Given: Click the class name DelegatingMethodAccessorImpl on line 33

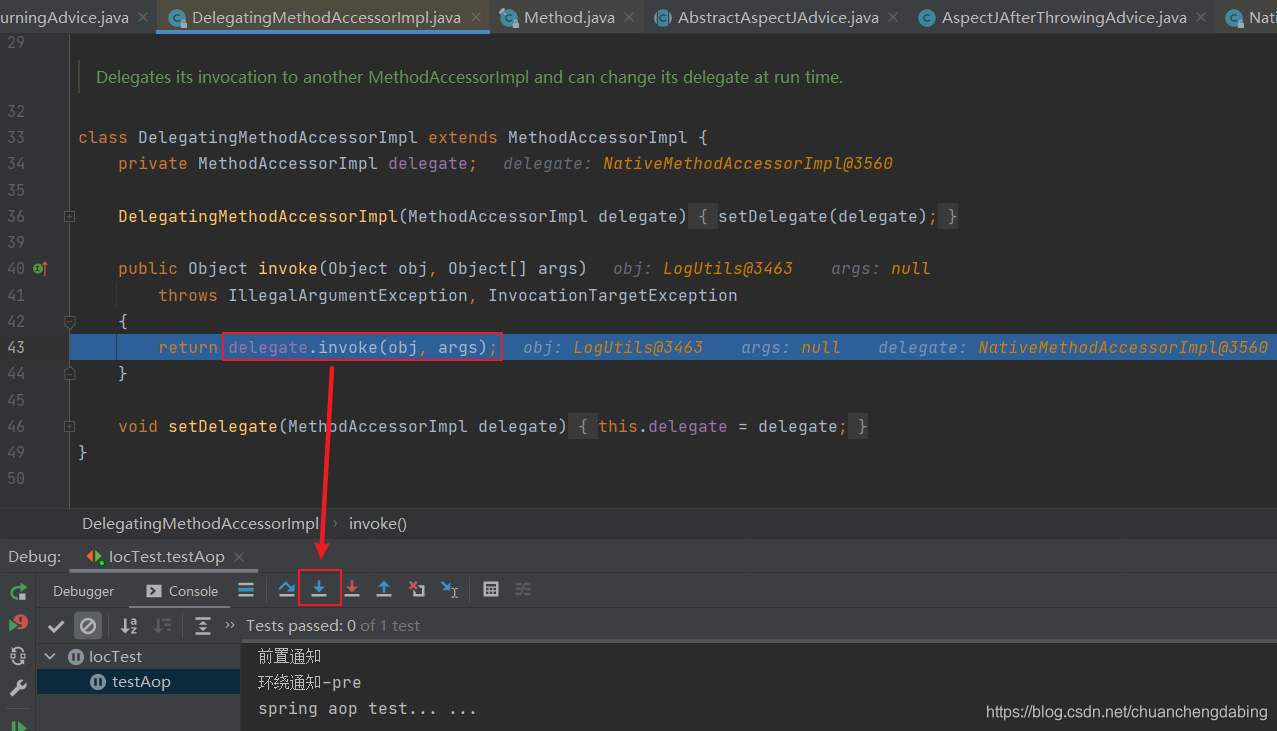Looking at the screenshot, I should [x=278, y=137].
